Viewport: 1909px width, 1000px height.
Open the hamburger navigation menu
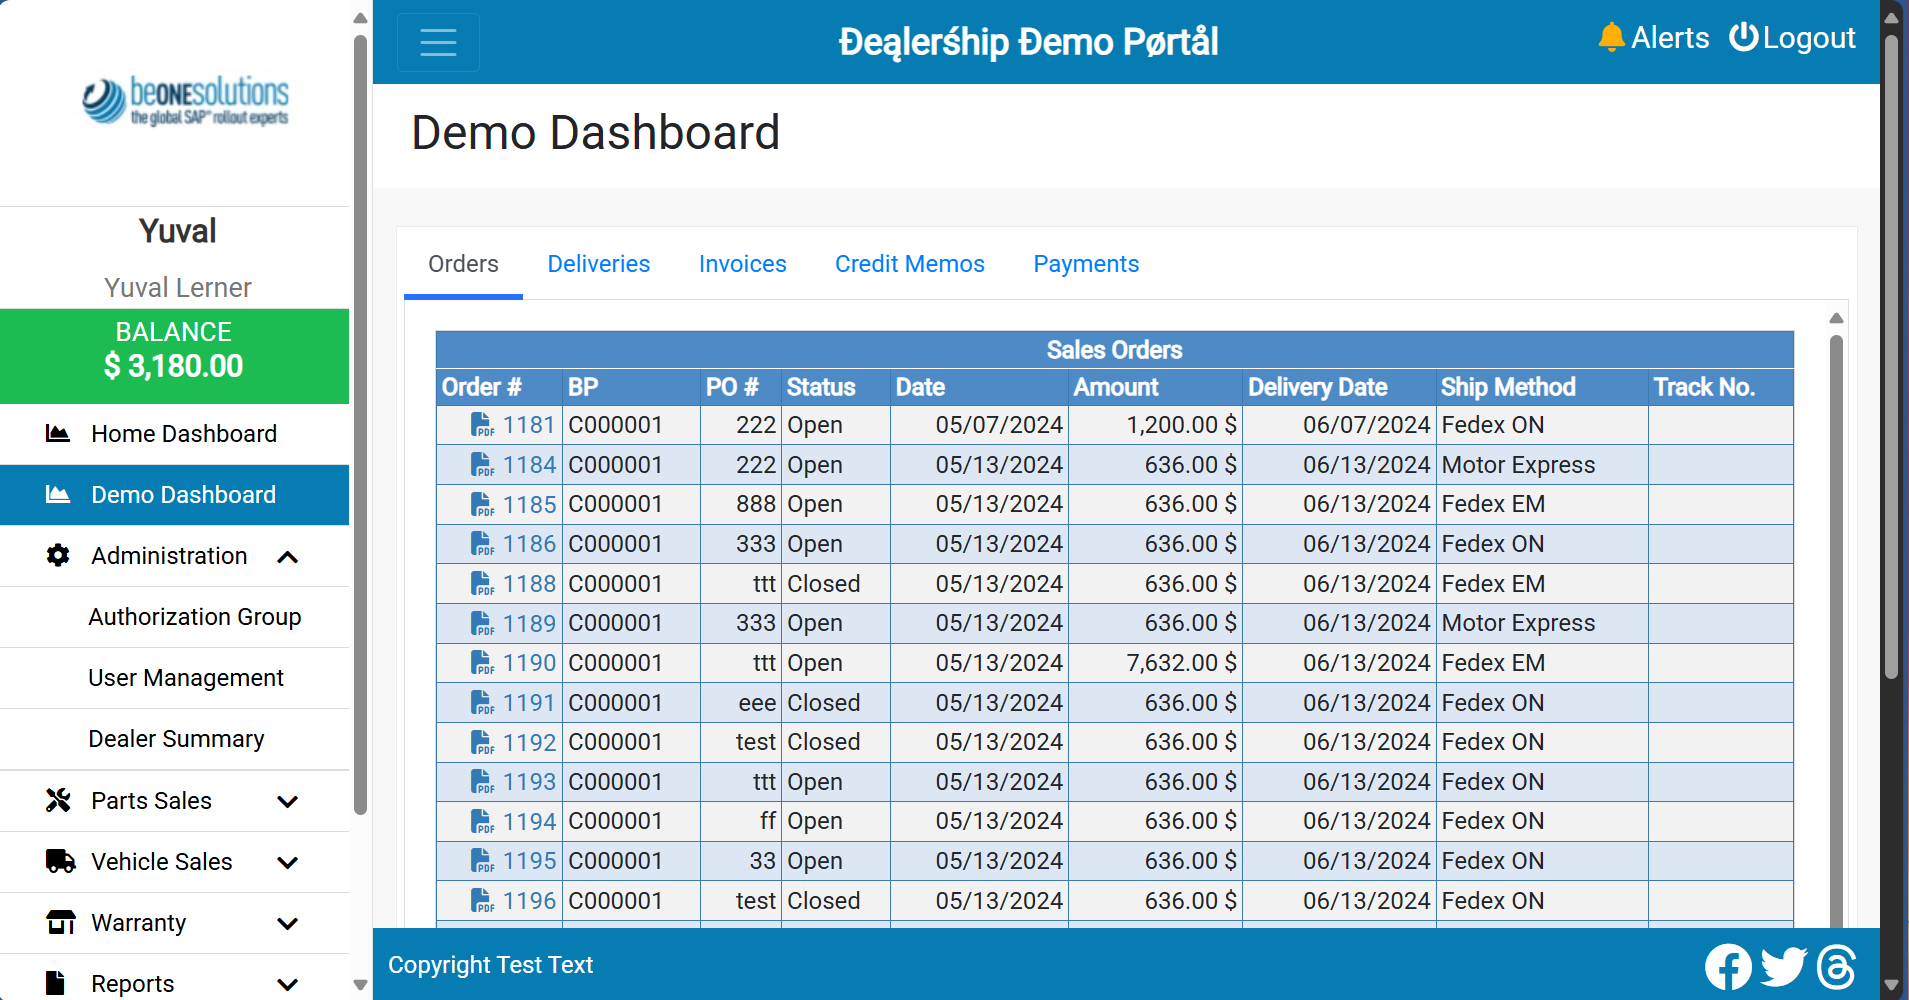pos(438,42)
